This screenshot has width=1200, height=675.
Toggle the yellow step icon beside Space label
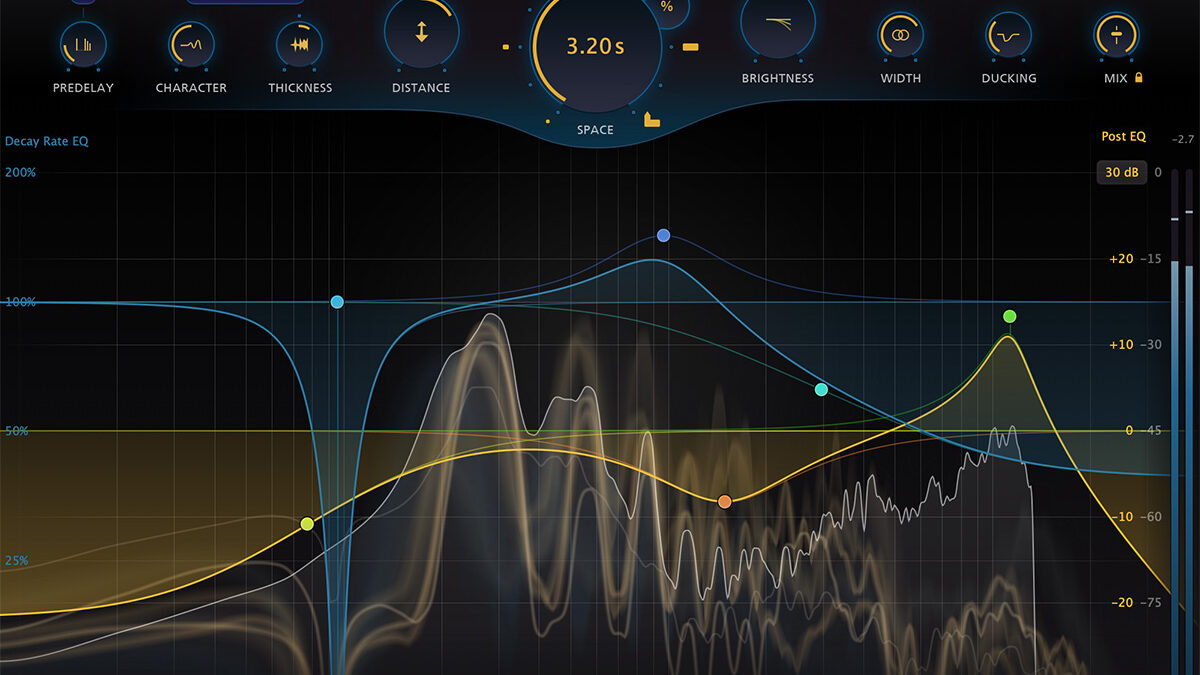[x=652, y=120]
